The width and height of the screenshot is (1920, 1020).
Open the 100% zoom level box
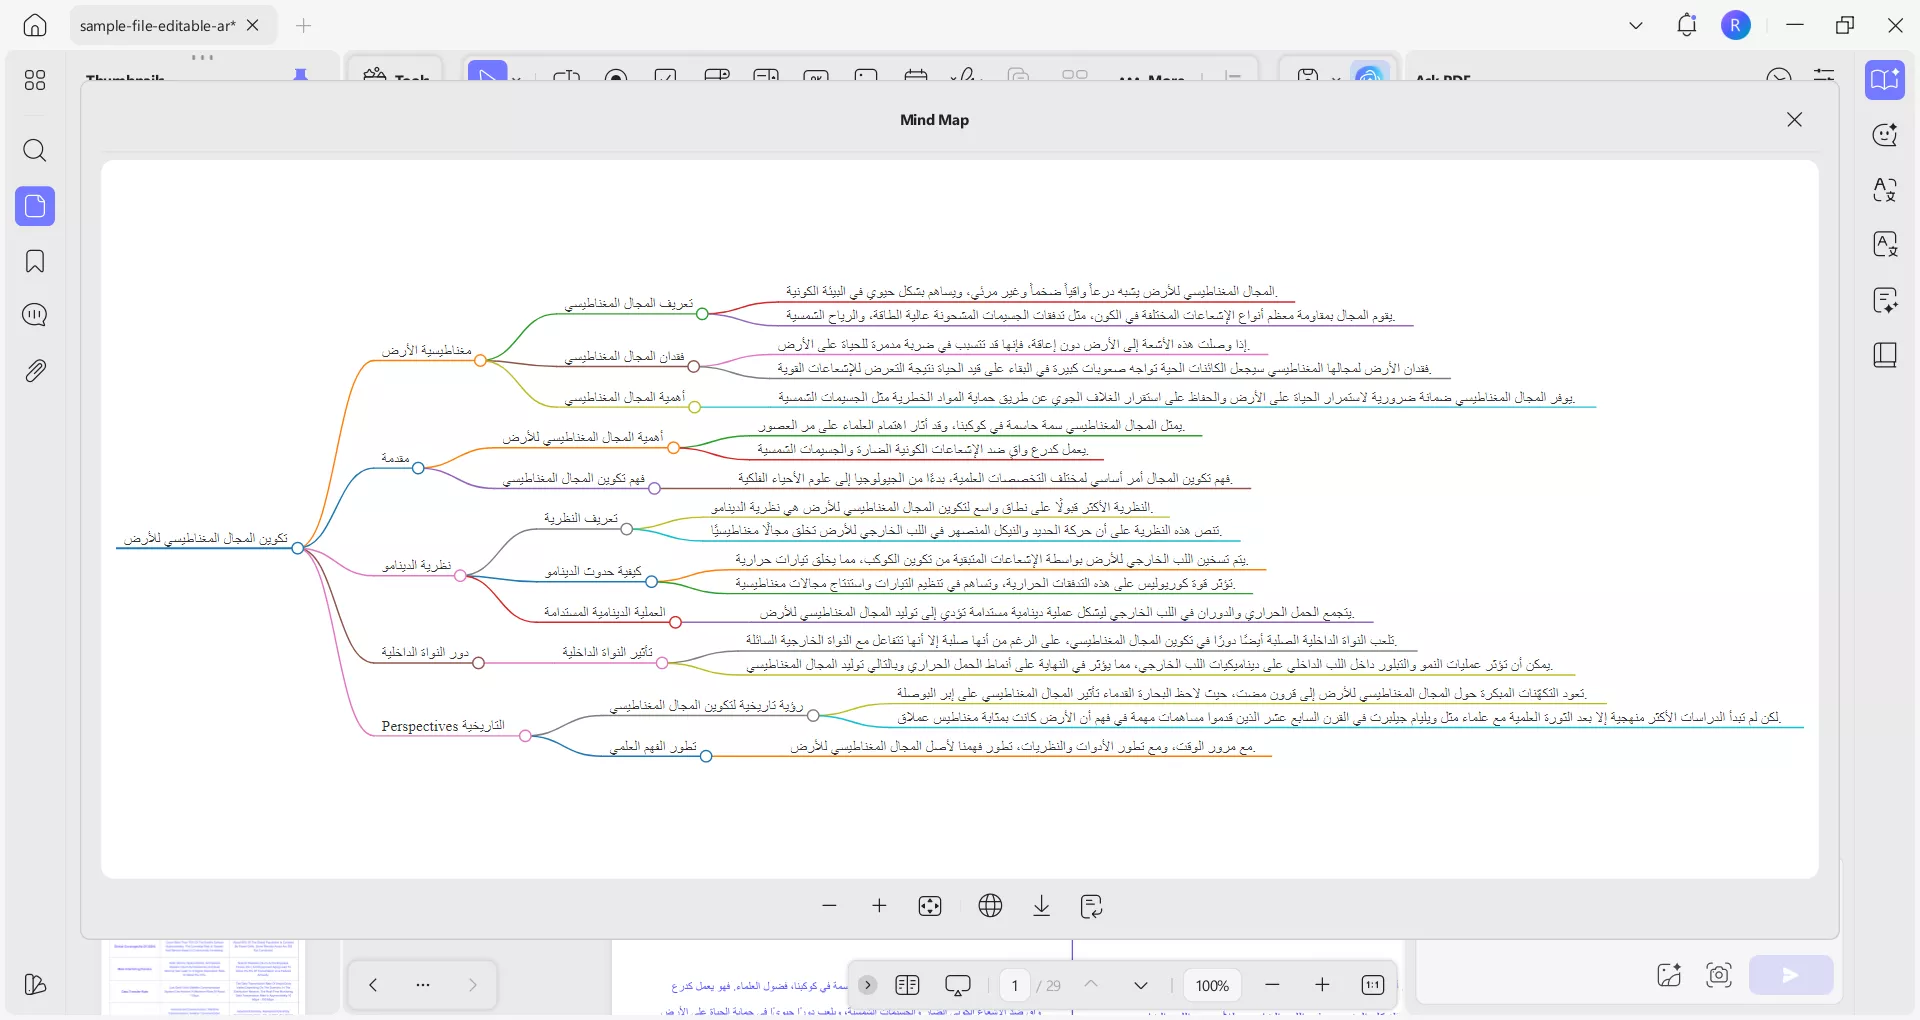click(x=1212, y=985)
